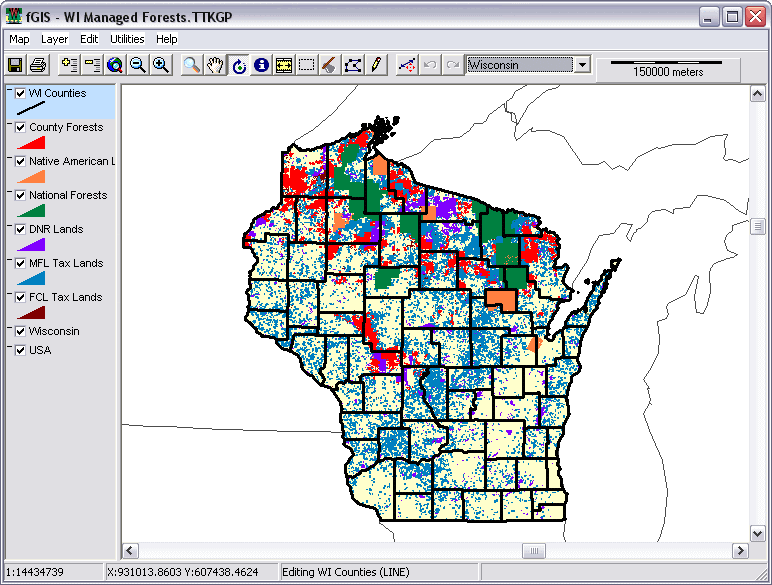Select the FCL Tax Lands layer name
Image resolution: width=772 pixels, height=585 pixels.
(65, 297)
